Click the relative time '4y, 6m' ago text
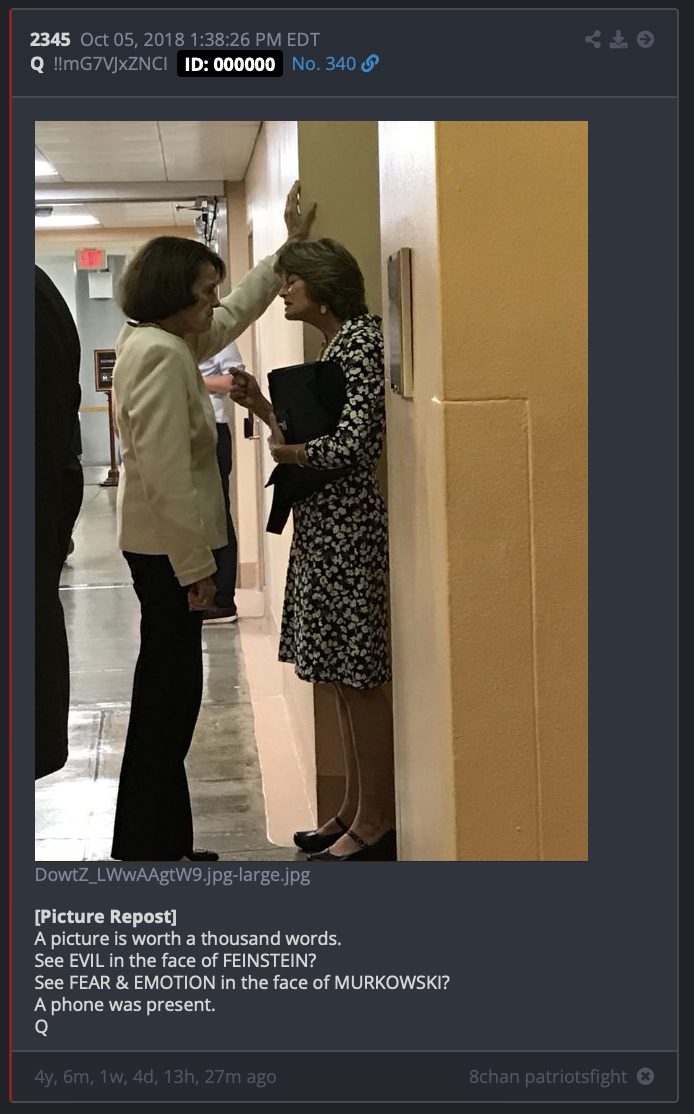Viewport: 694px width, 1114px height. click(155, 1077)
